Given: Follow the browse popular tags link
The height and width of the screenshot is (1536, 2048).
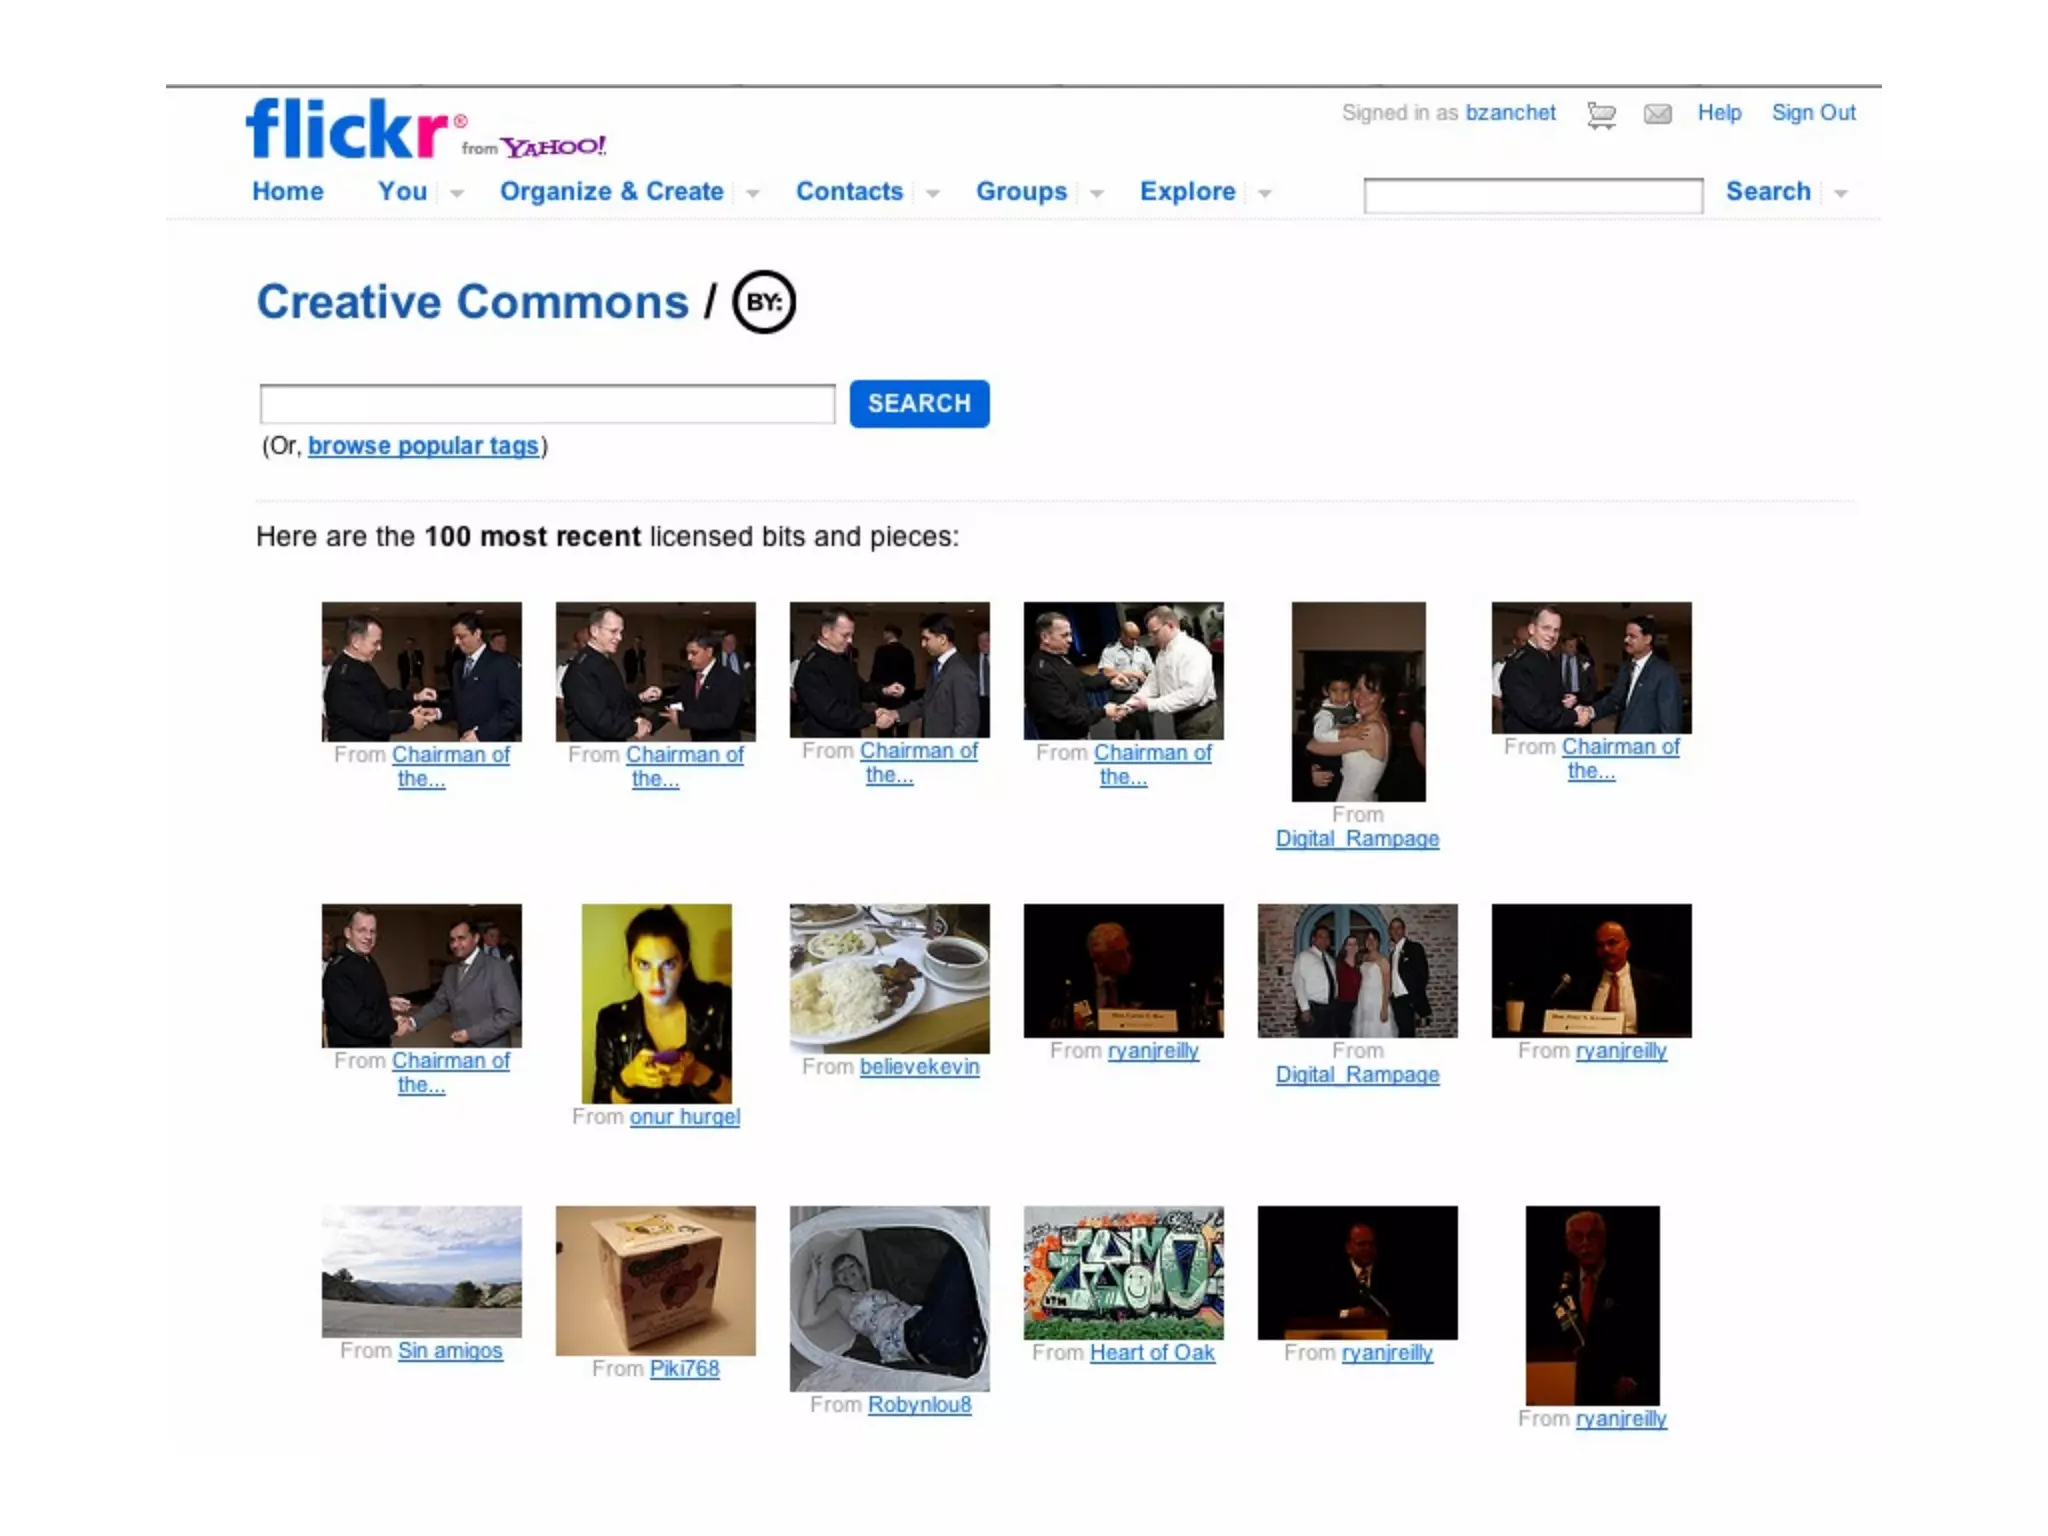Looking at the screenshot, I should point(423,446).
